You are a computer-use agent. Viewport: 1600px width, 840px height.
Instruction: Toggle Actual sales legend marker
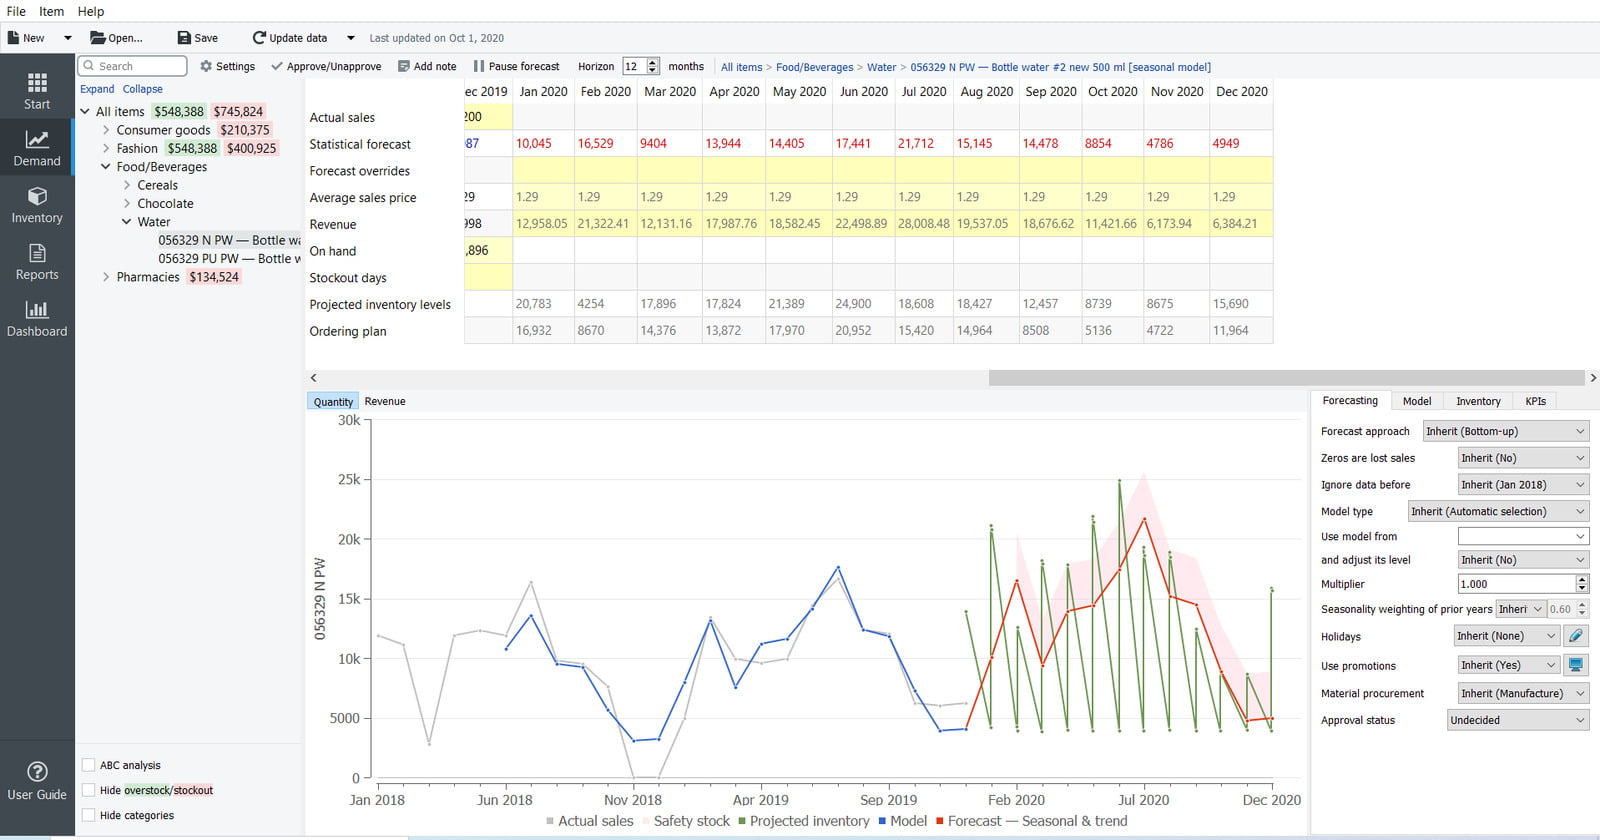(x=550, y=821)
